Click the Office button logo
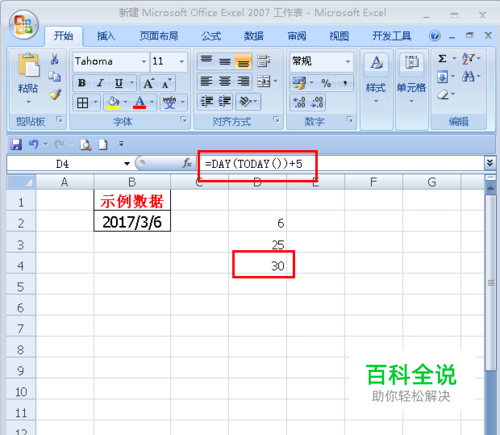This screenshot has width=500, height=435. [x=24, y=25]
